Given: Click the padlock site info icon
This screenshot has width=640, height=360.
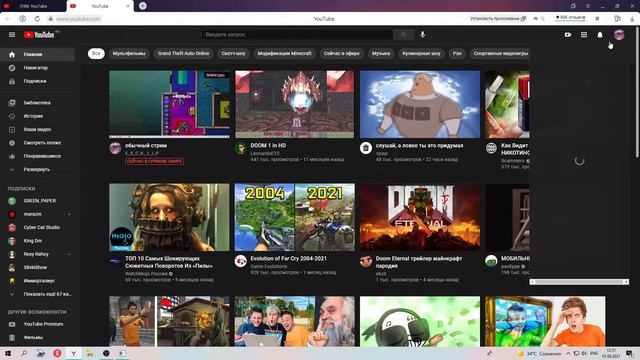Looking at the screenshot, I should pos(51,19).
